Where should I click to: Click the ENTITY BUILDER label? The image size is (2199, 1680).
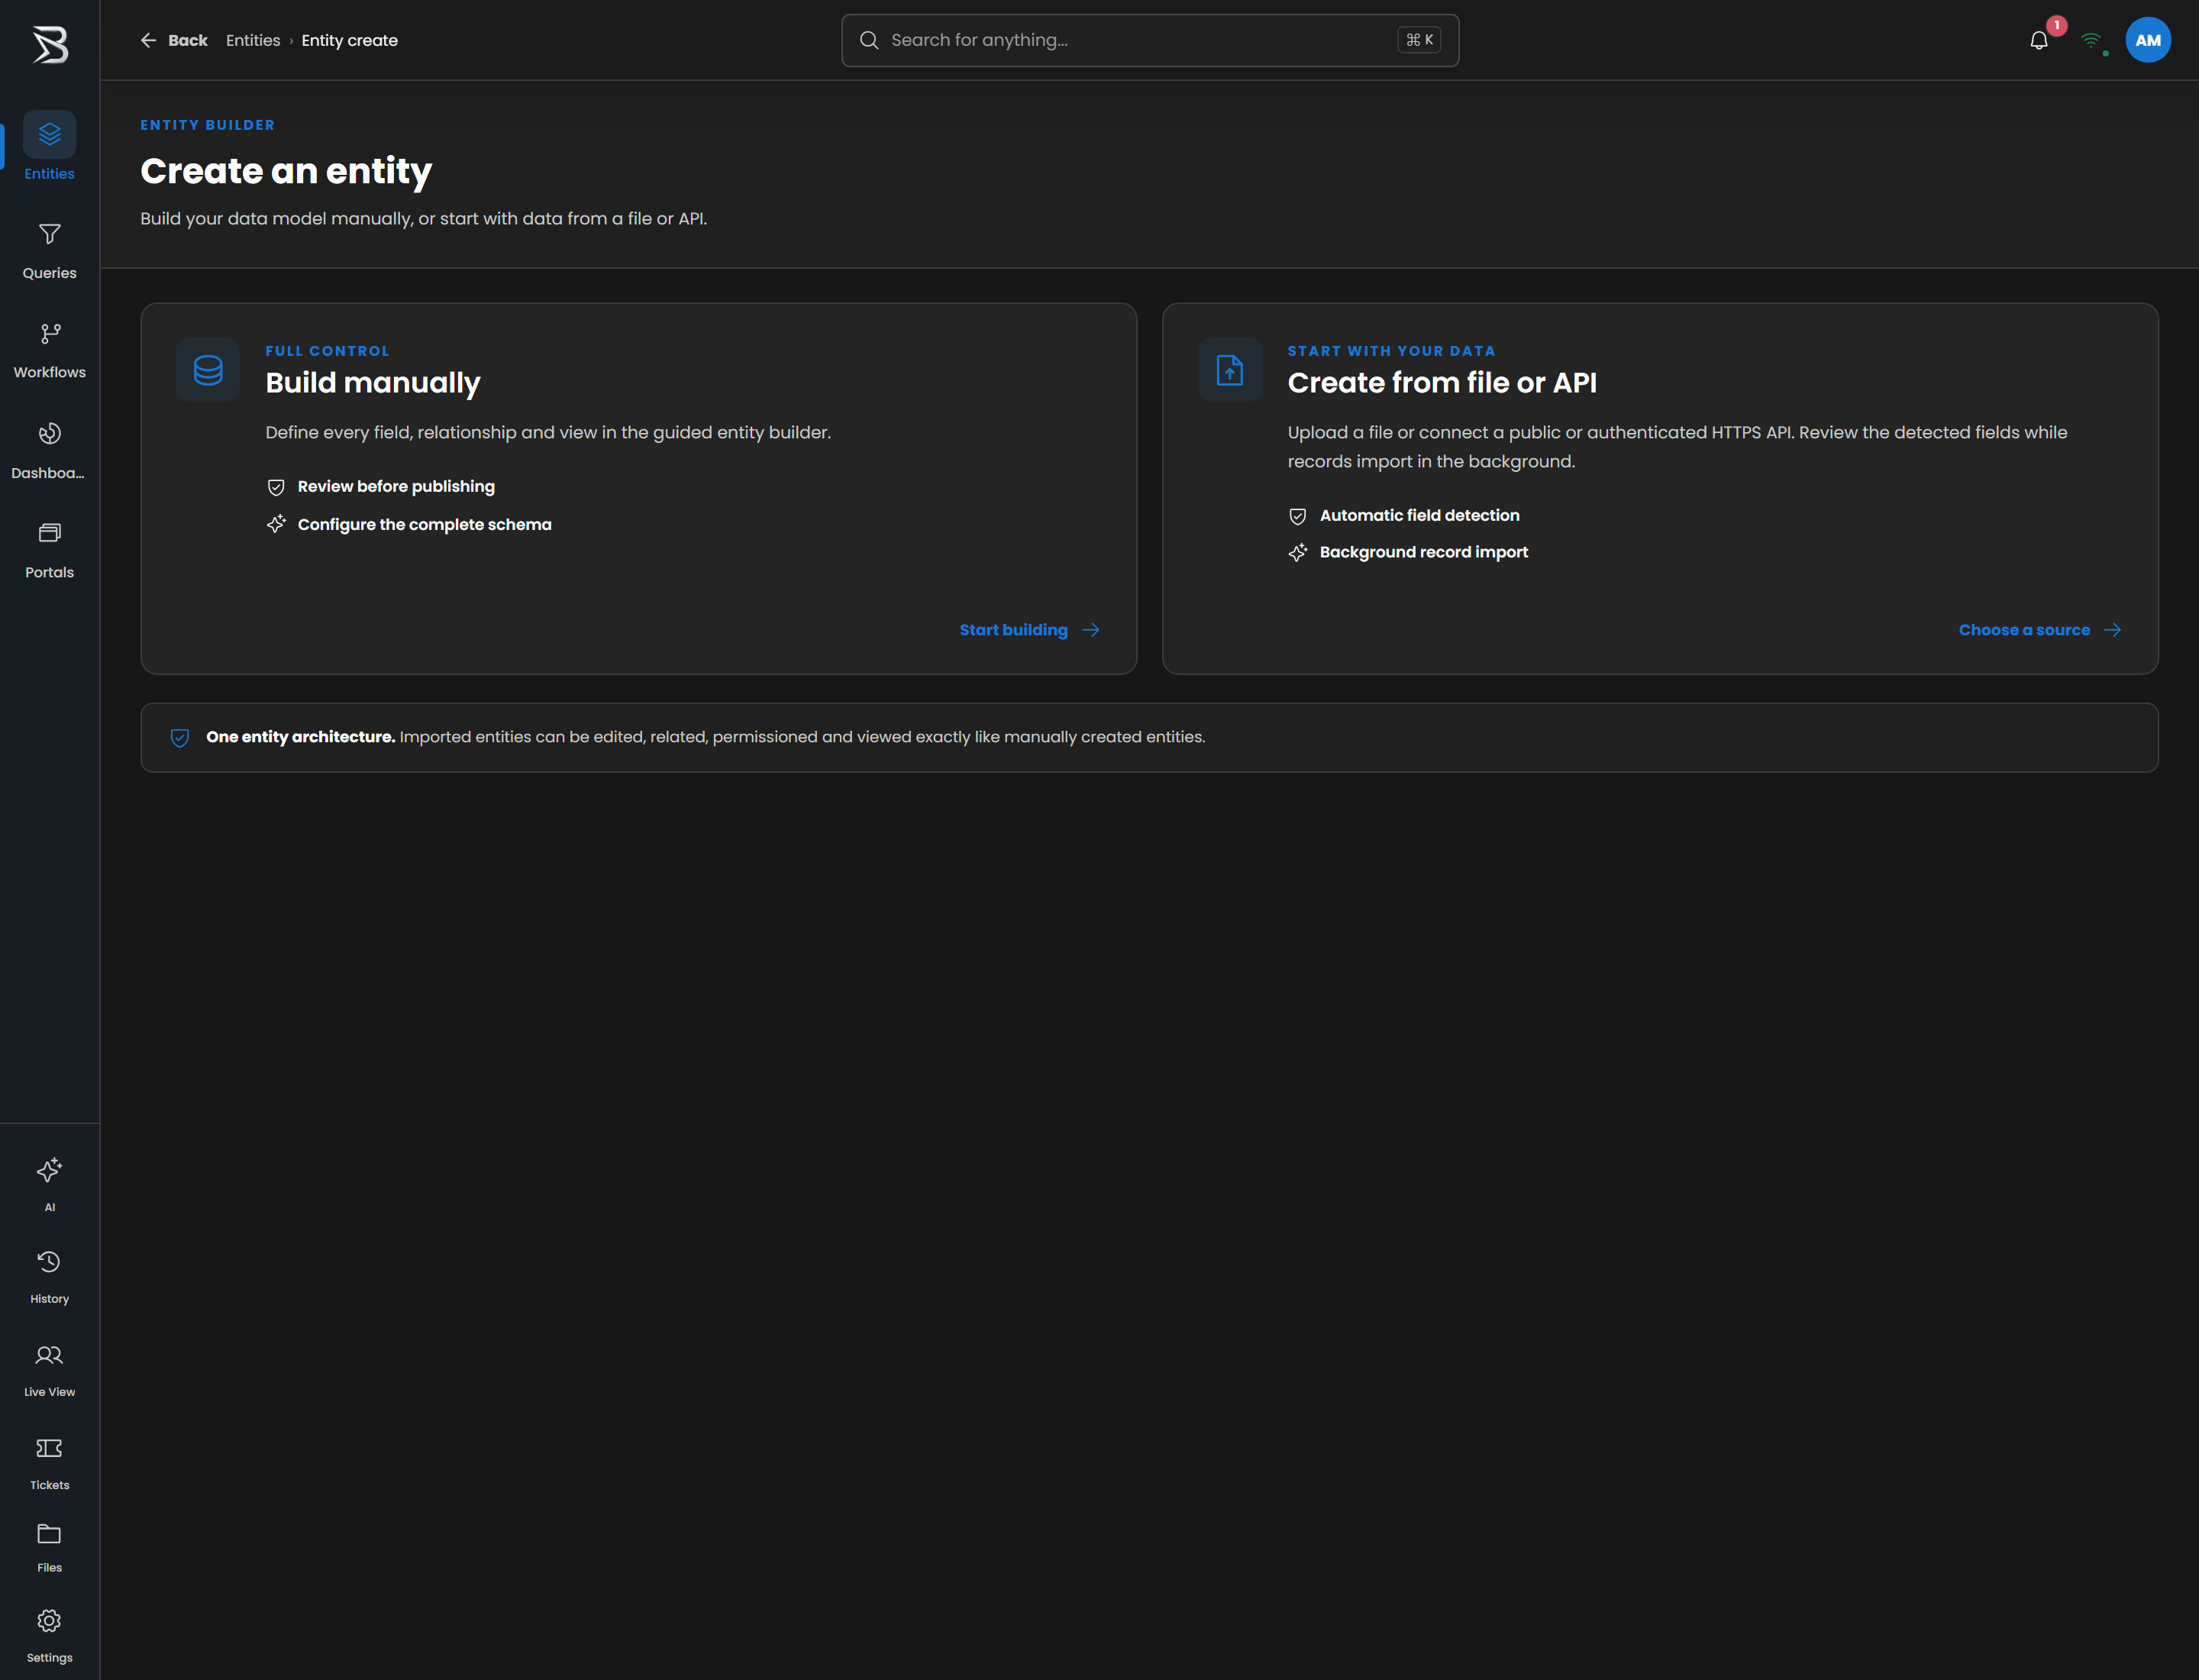pyautogui.click(x=207, y=125)
